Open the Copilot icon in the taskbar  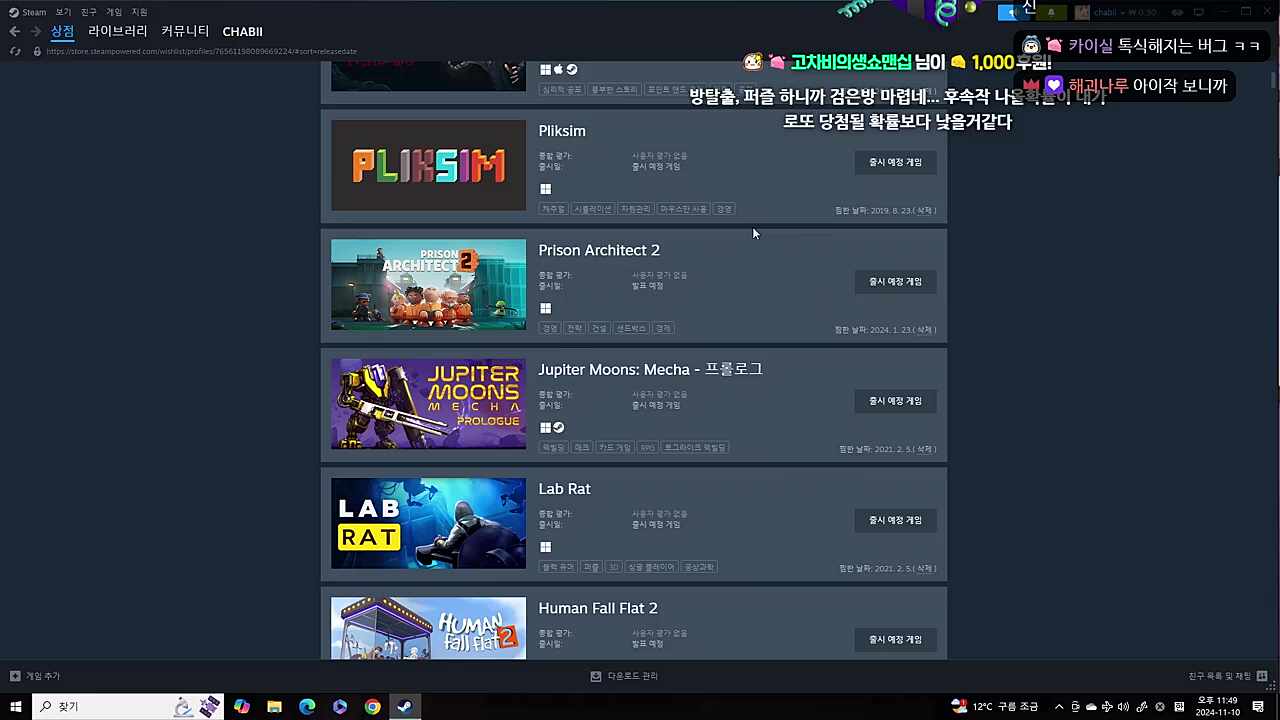coord(242,707)
